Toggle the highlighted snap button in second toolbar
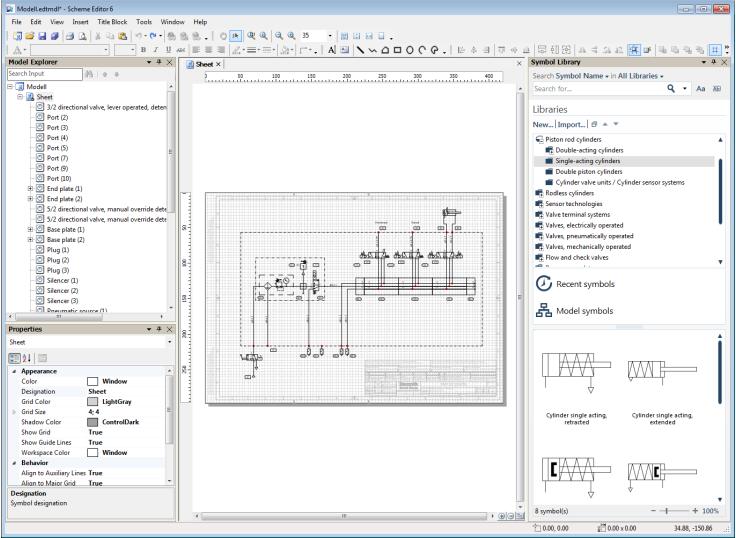Image resolution: width=736 pixels, height=538 pixels. (x=634, y=50)
